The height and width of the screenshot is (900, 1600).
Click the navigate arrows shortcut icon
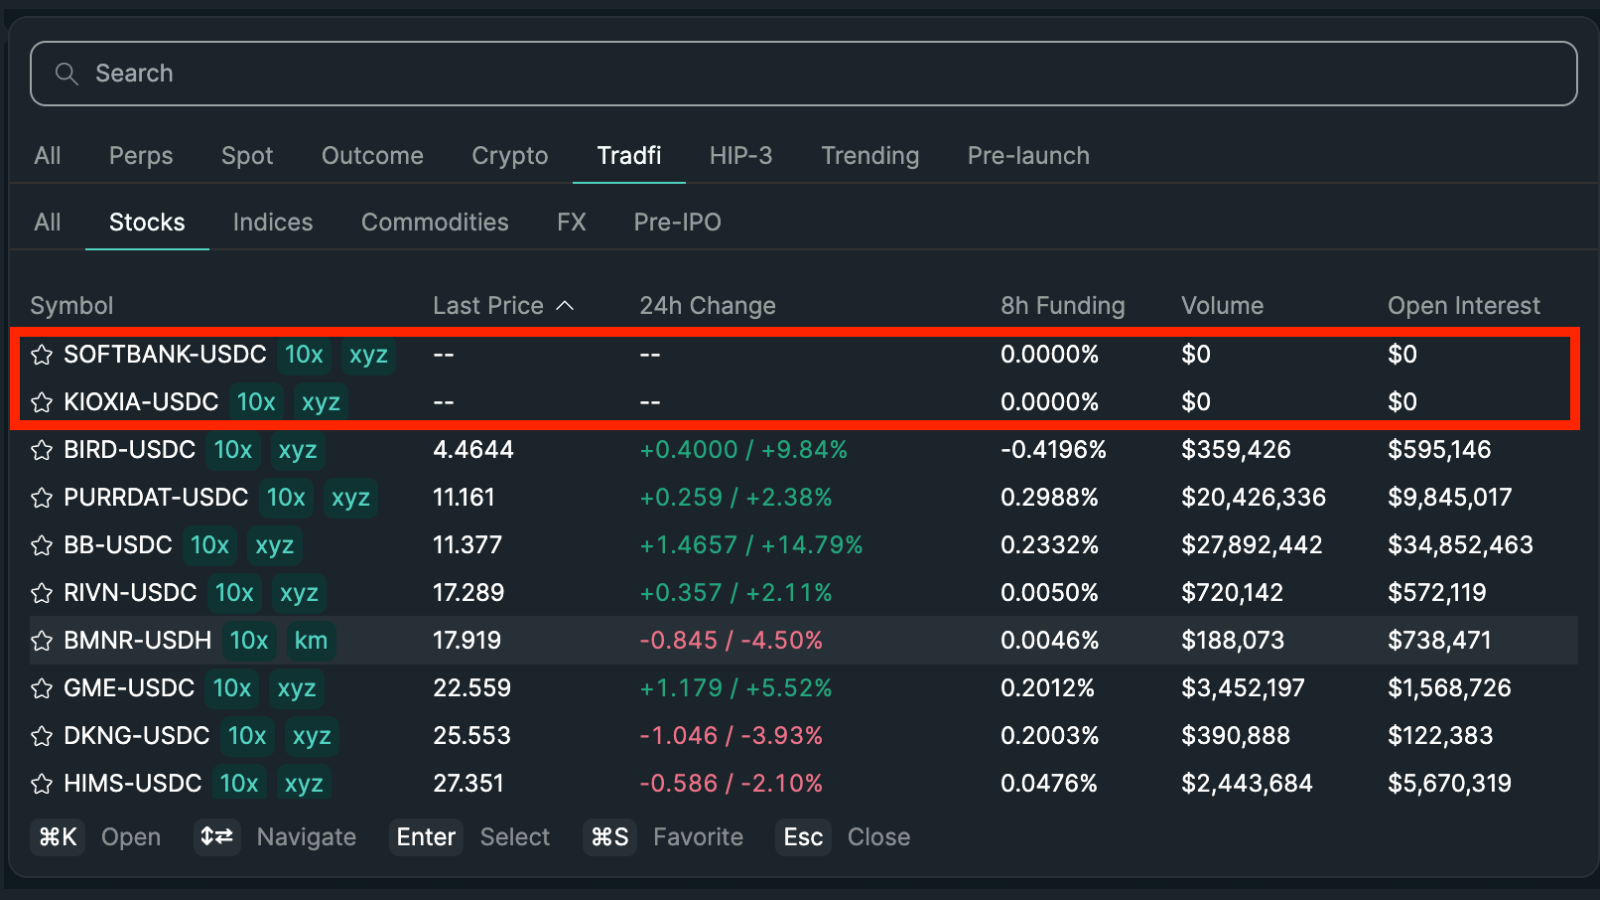click(217, 836)
